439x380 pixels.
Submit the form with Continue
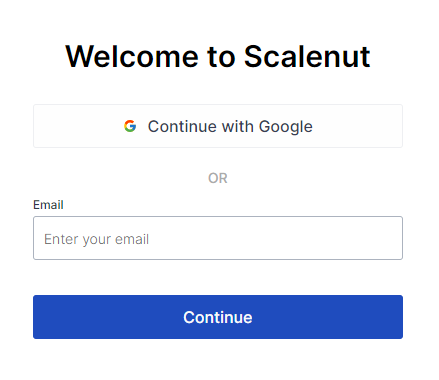click(218, 317)
